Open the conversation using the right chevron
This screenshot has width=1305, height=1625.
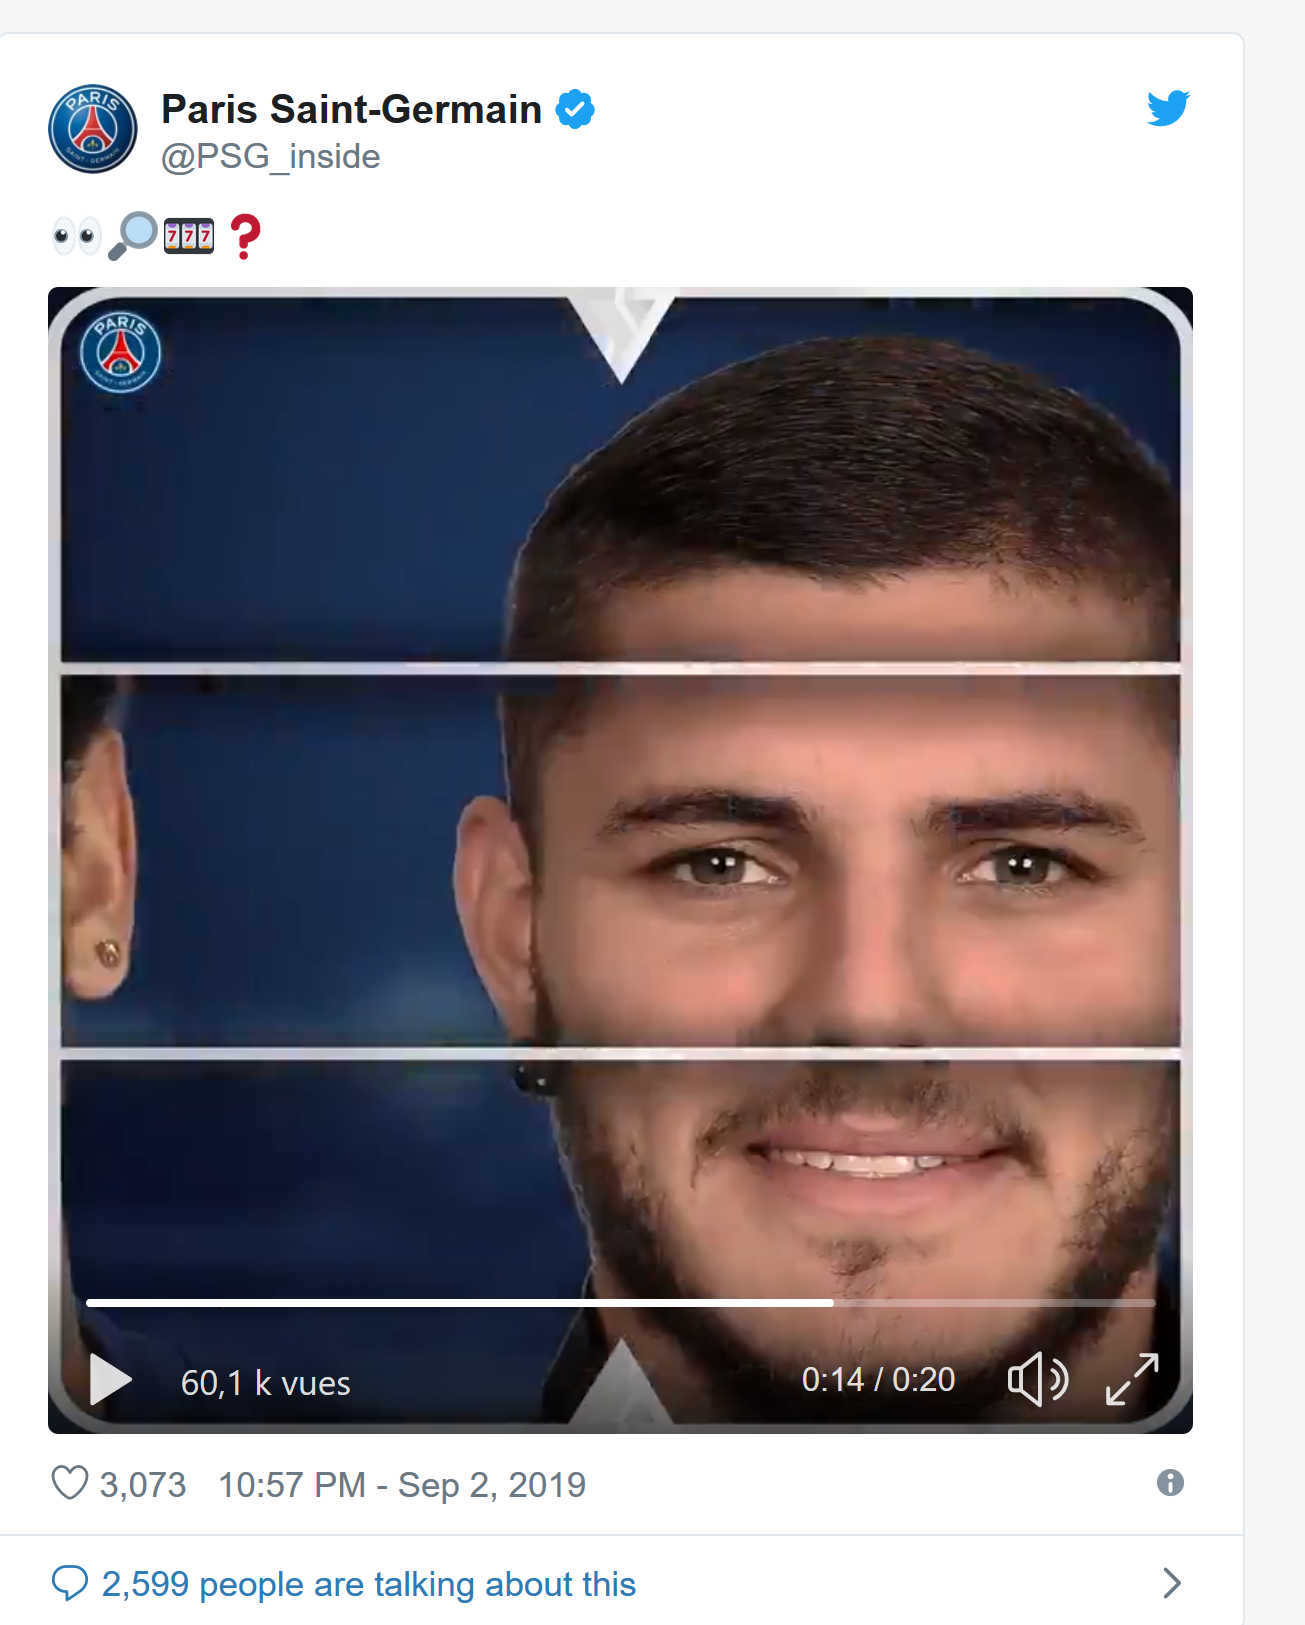[1172, 1583]
